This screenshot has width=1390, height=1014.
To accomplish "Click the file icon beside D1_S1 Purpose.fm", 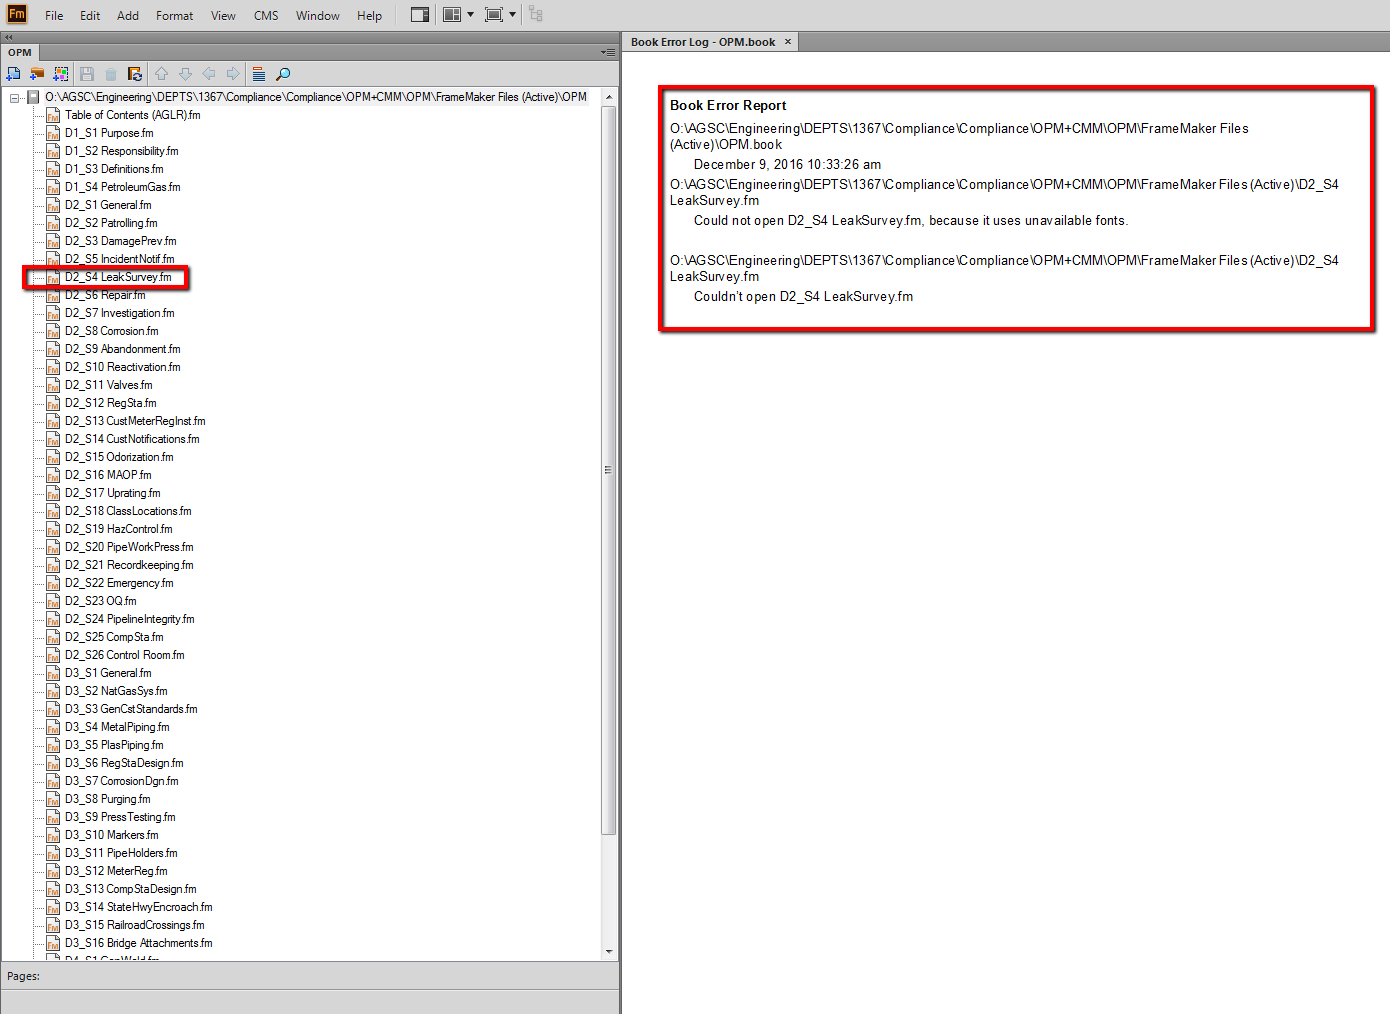I will pyautogui.click(x=53, y=133).
